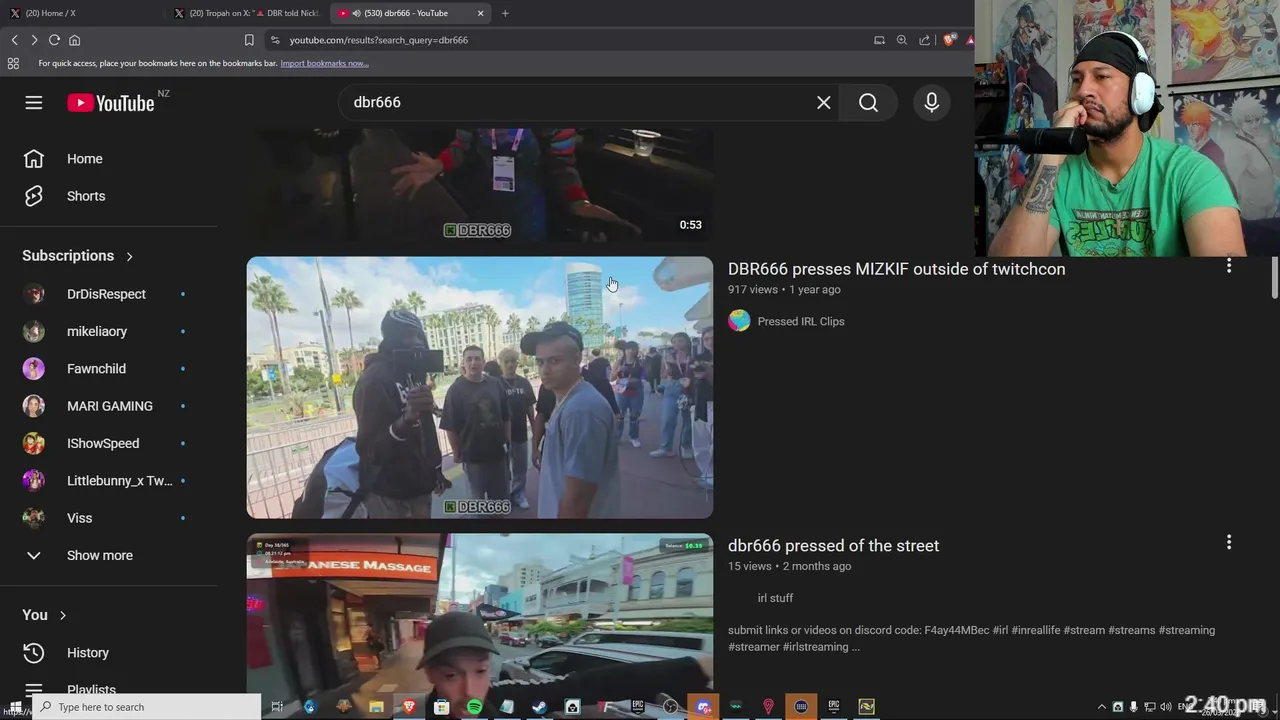The image size is (1280, 720).
Task: Open 'DBR666 presses MIZKIF outside of twitchcon' title
Action: coord(896,269)
